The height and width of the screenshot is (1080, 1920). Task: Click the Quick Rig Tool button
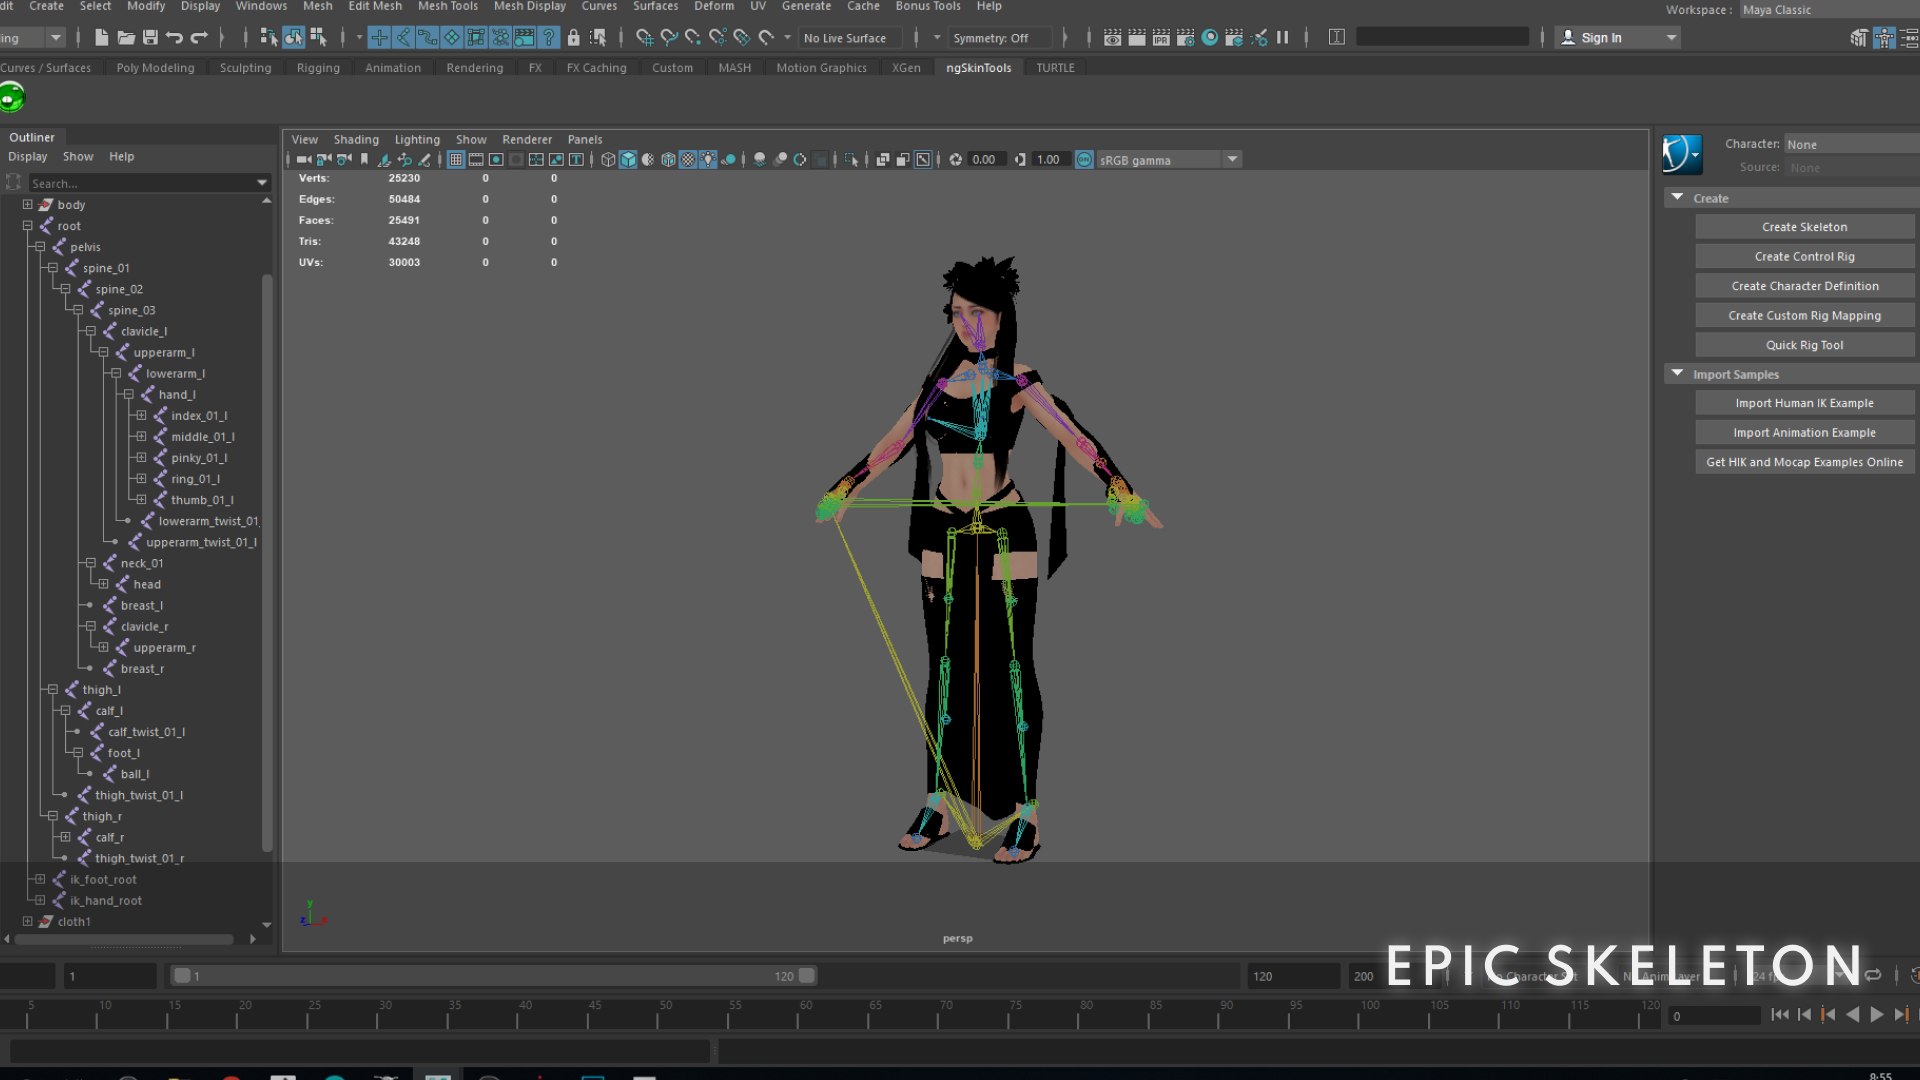[1804, 345]
